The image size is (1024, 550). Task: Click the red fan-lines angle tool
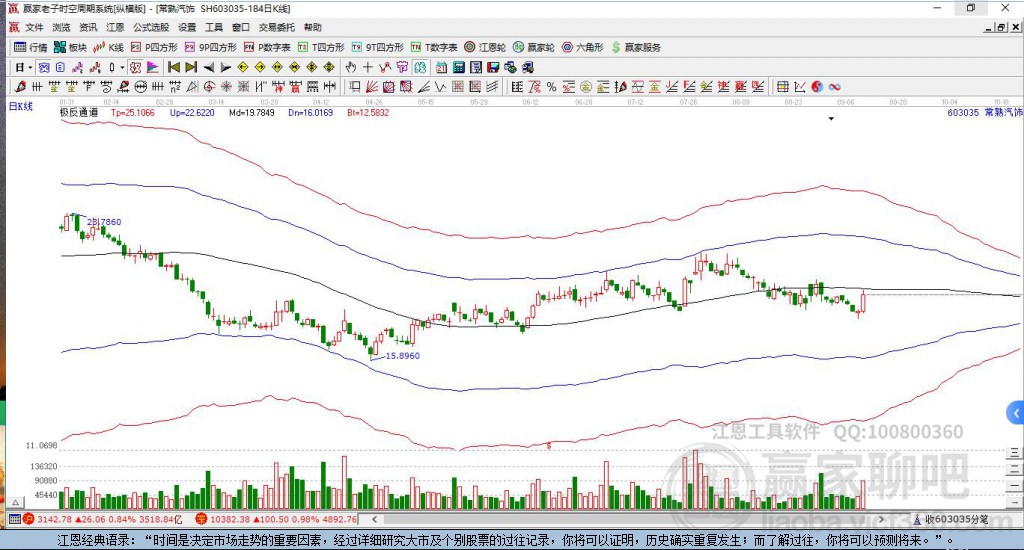click(372, 87)
